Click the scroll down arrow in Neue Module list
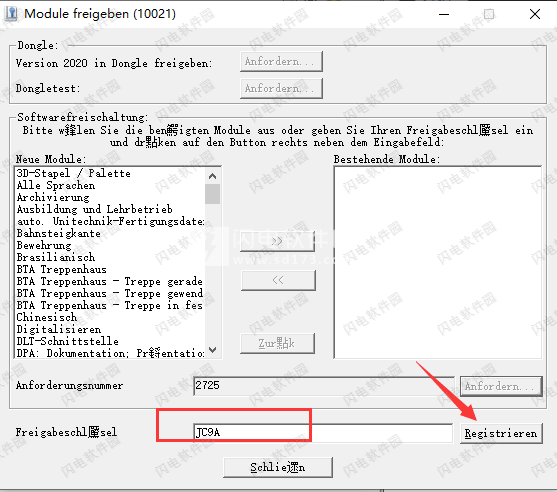 click(212, 350)
